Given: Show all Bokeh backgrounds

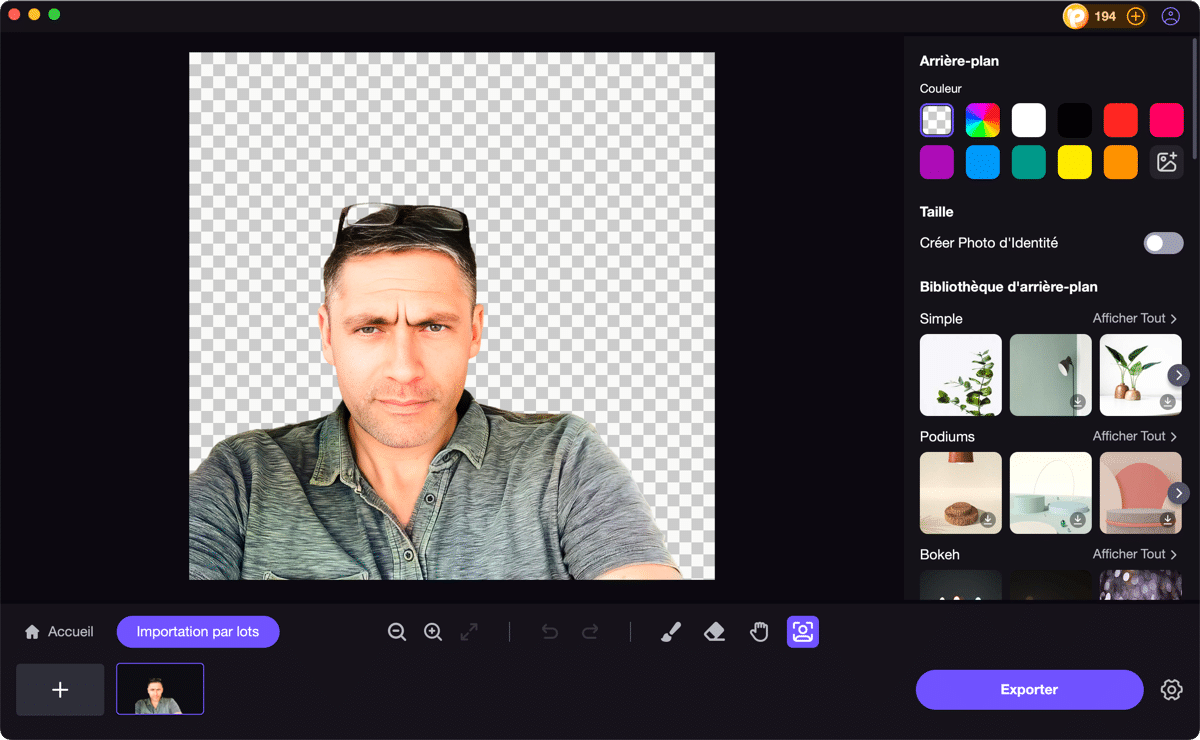Looking at the screenshot, I should pyautogui.click(x=1134, y=554).
